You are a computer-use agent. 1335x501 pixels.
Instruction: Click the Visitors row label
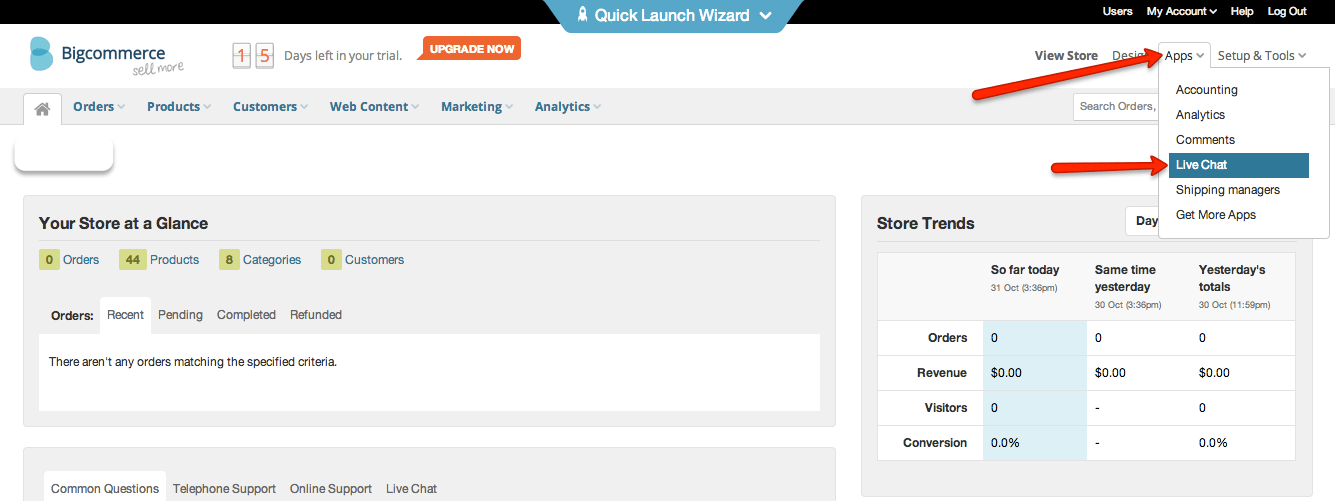coord(946,408)
